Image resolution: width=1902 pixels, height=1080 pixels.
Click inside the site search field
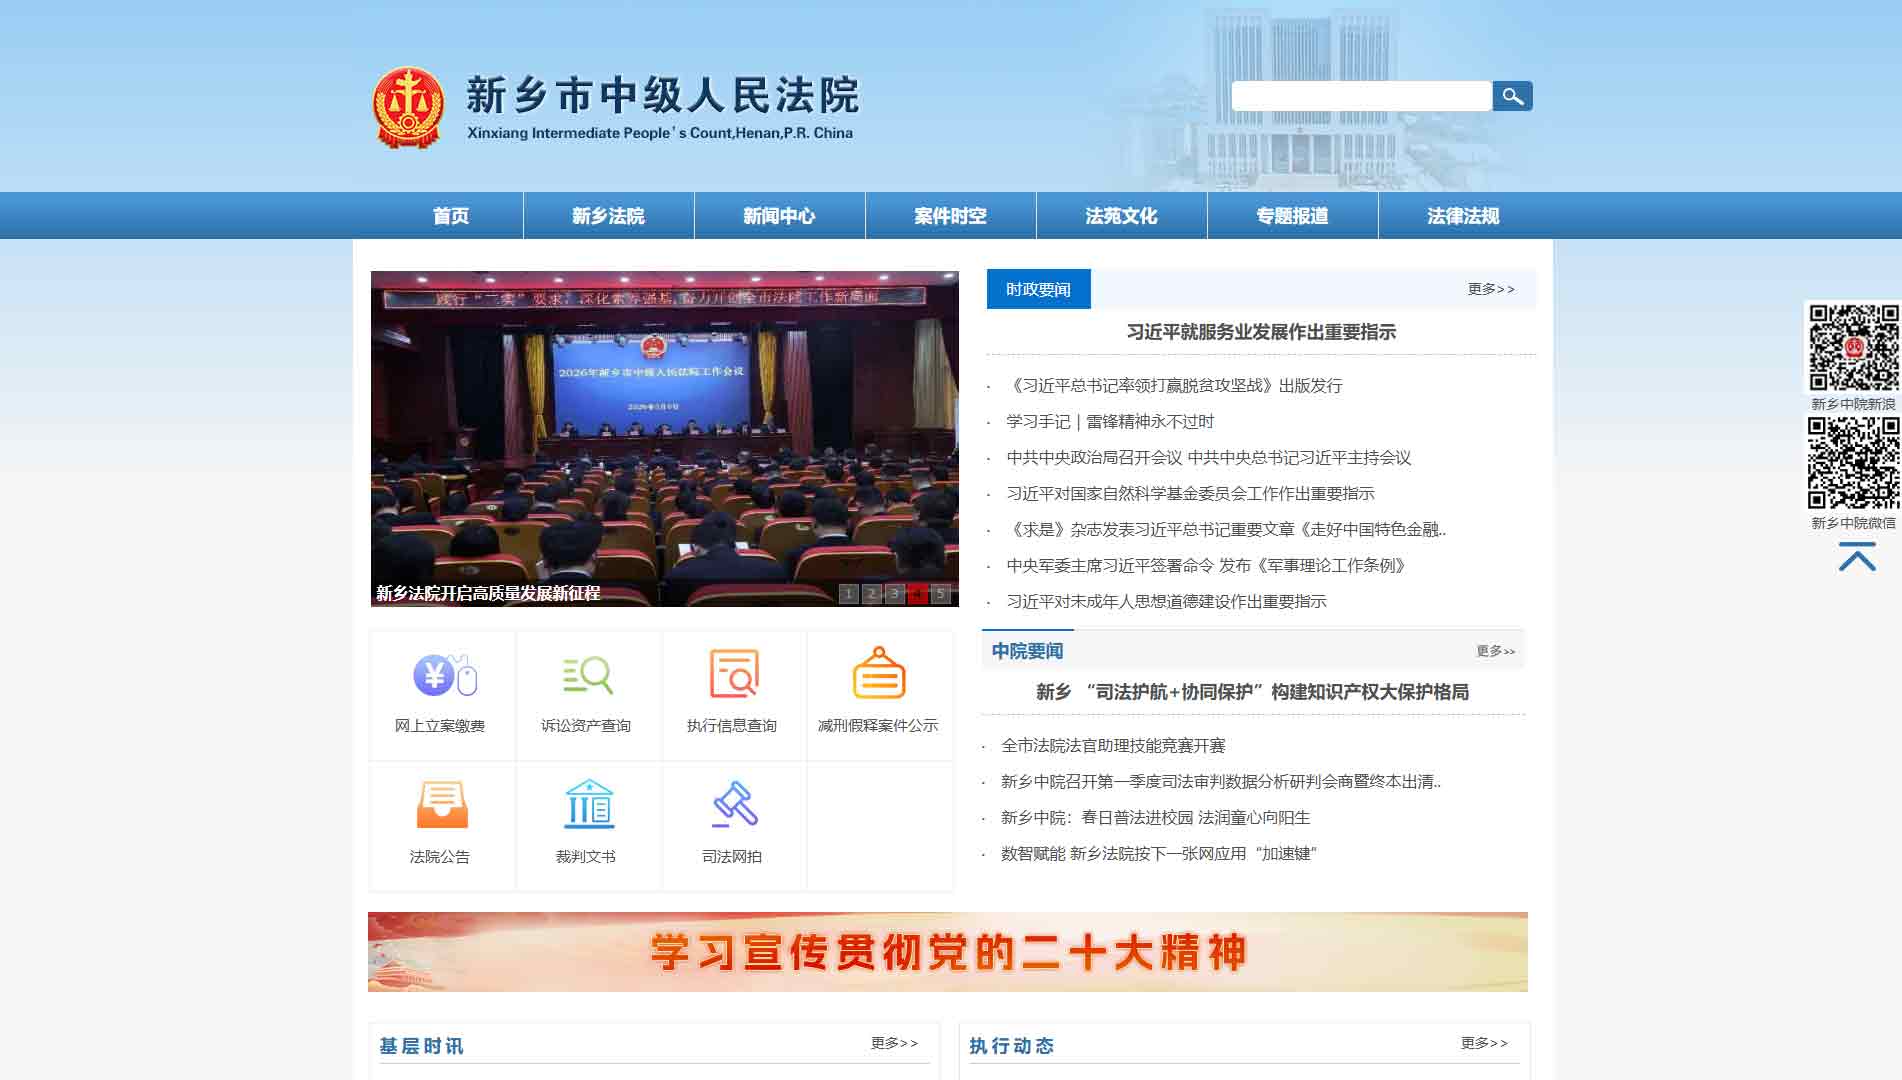1361,96
